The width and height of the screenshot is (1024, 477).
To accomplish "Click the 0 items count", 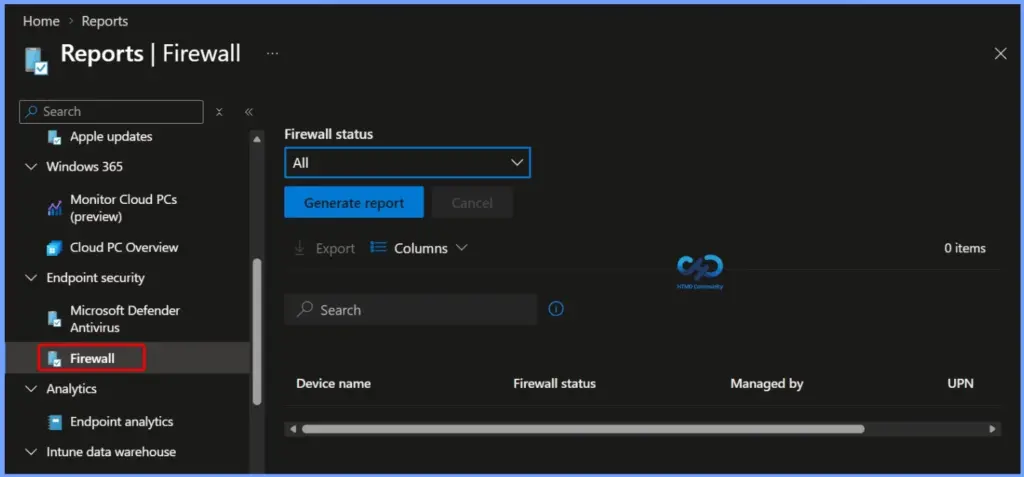I will (965, 248).
